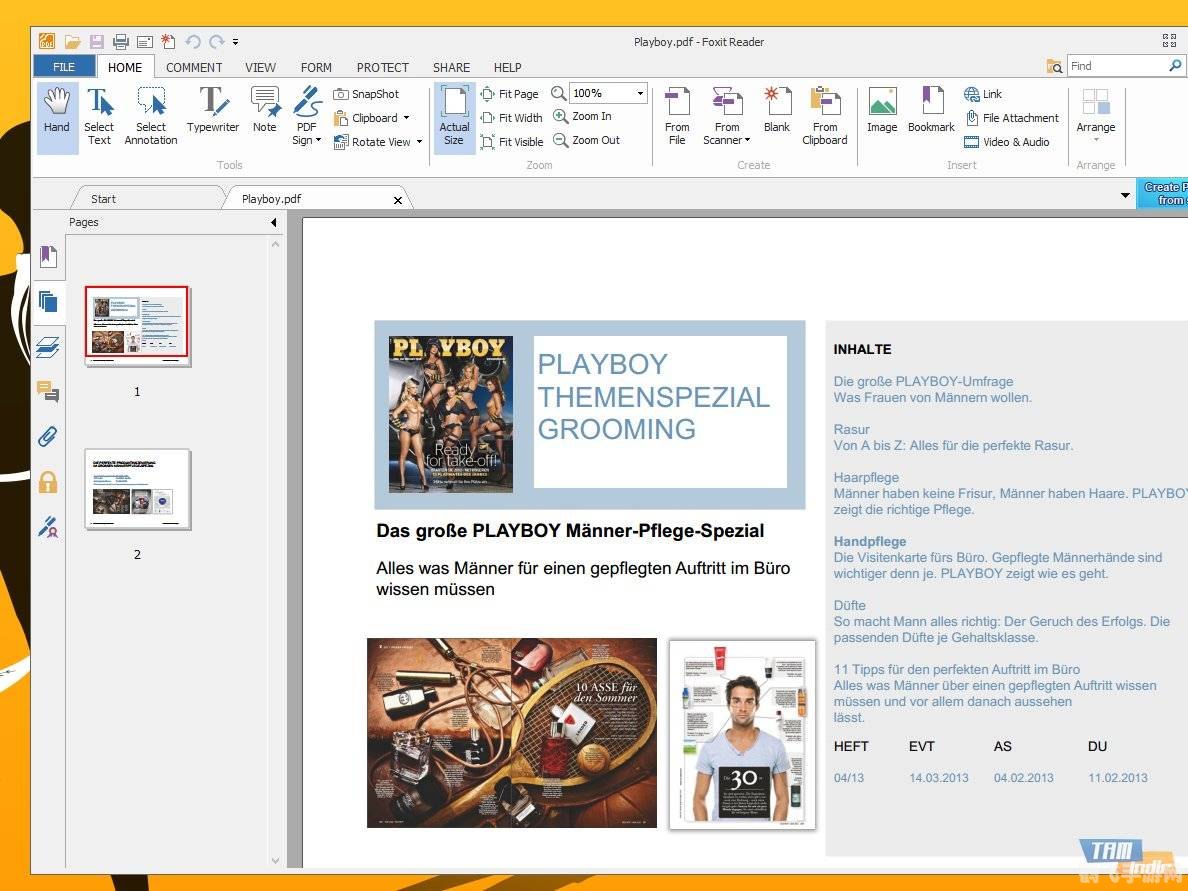Select the Hand tool

pos(56,113)
